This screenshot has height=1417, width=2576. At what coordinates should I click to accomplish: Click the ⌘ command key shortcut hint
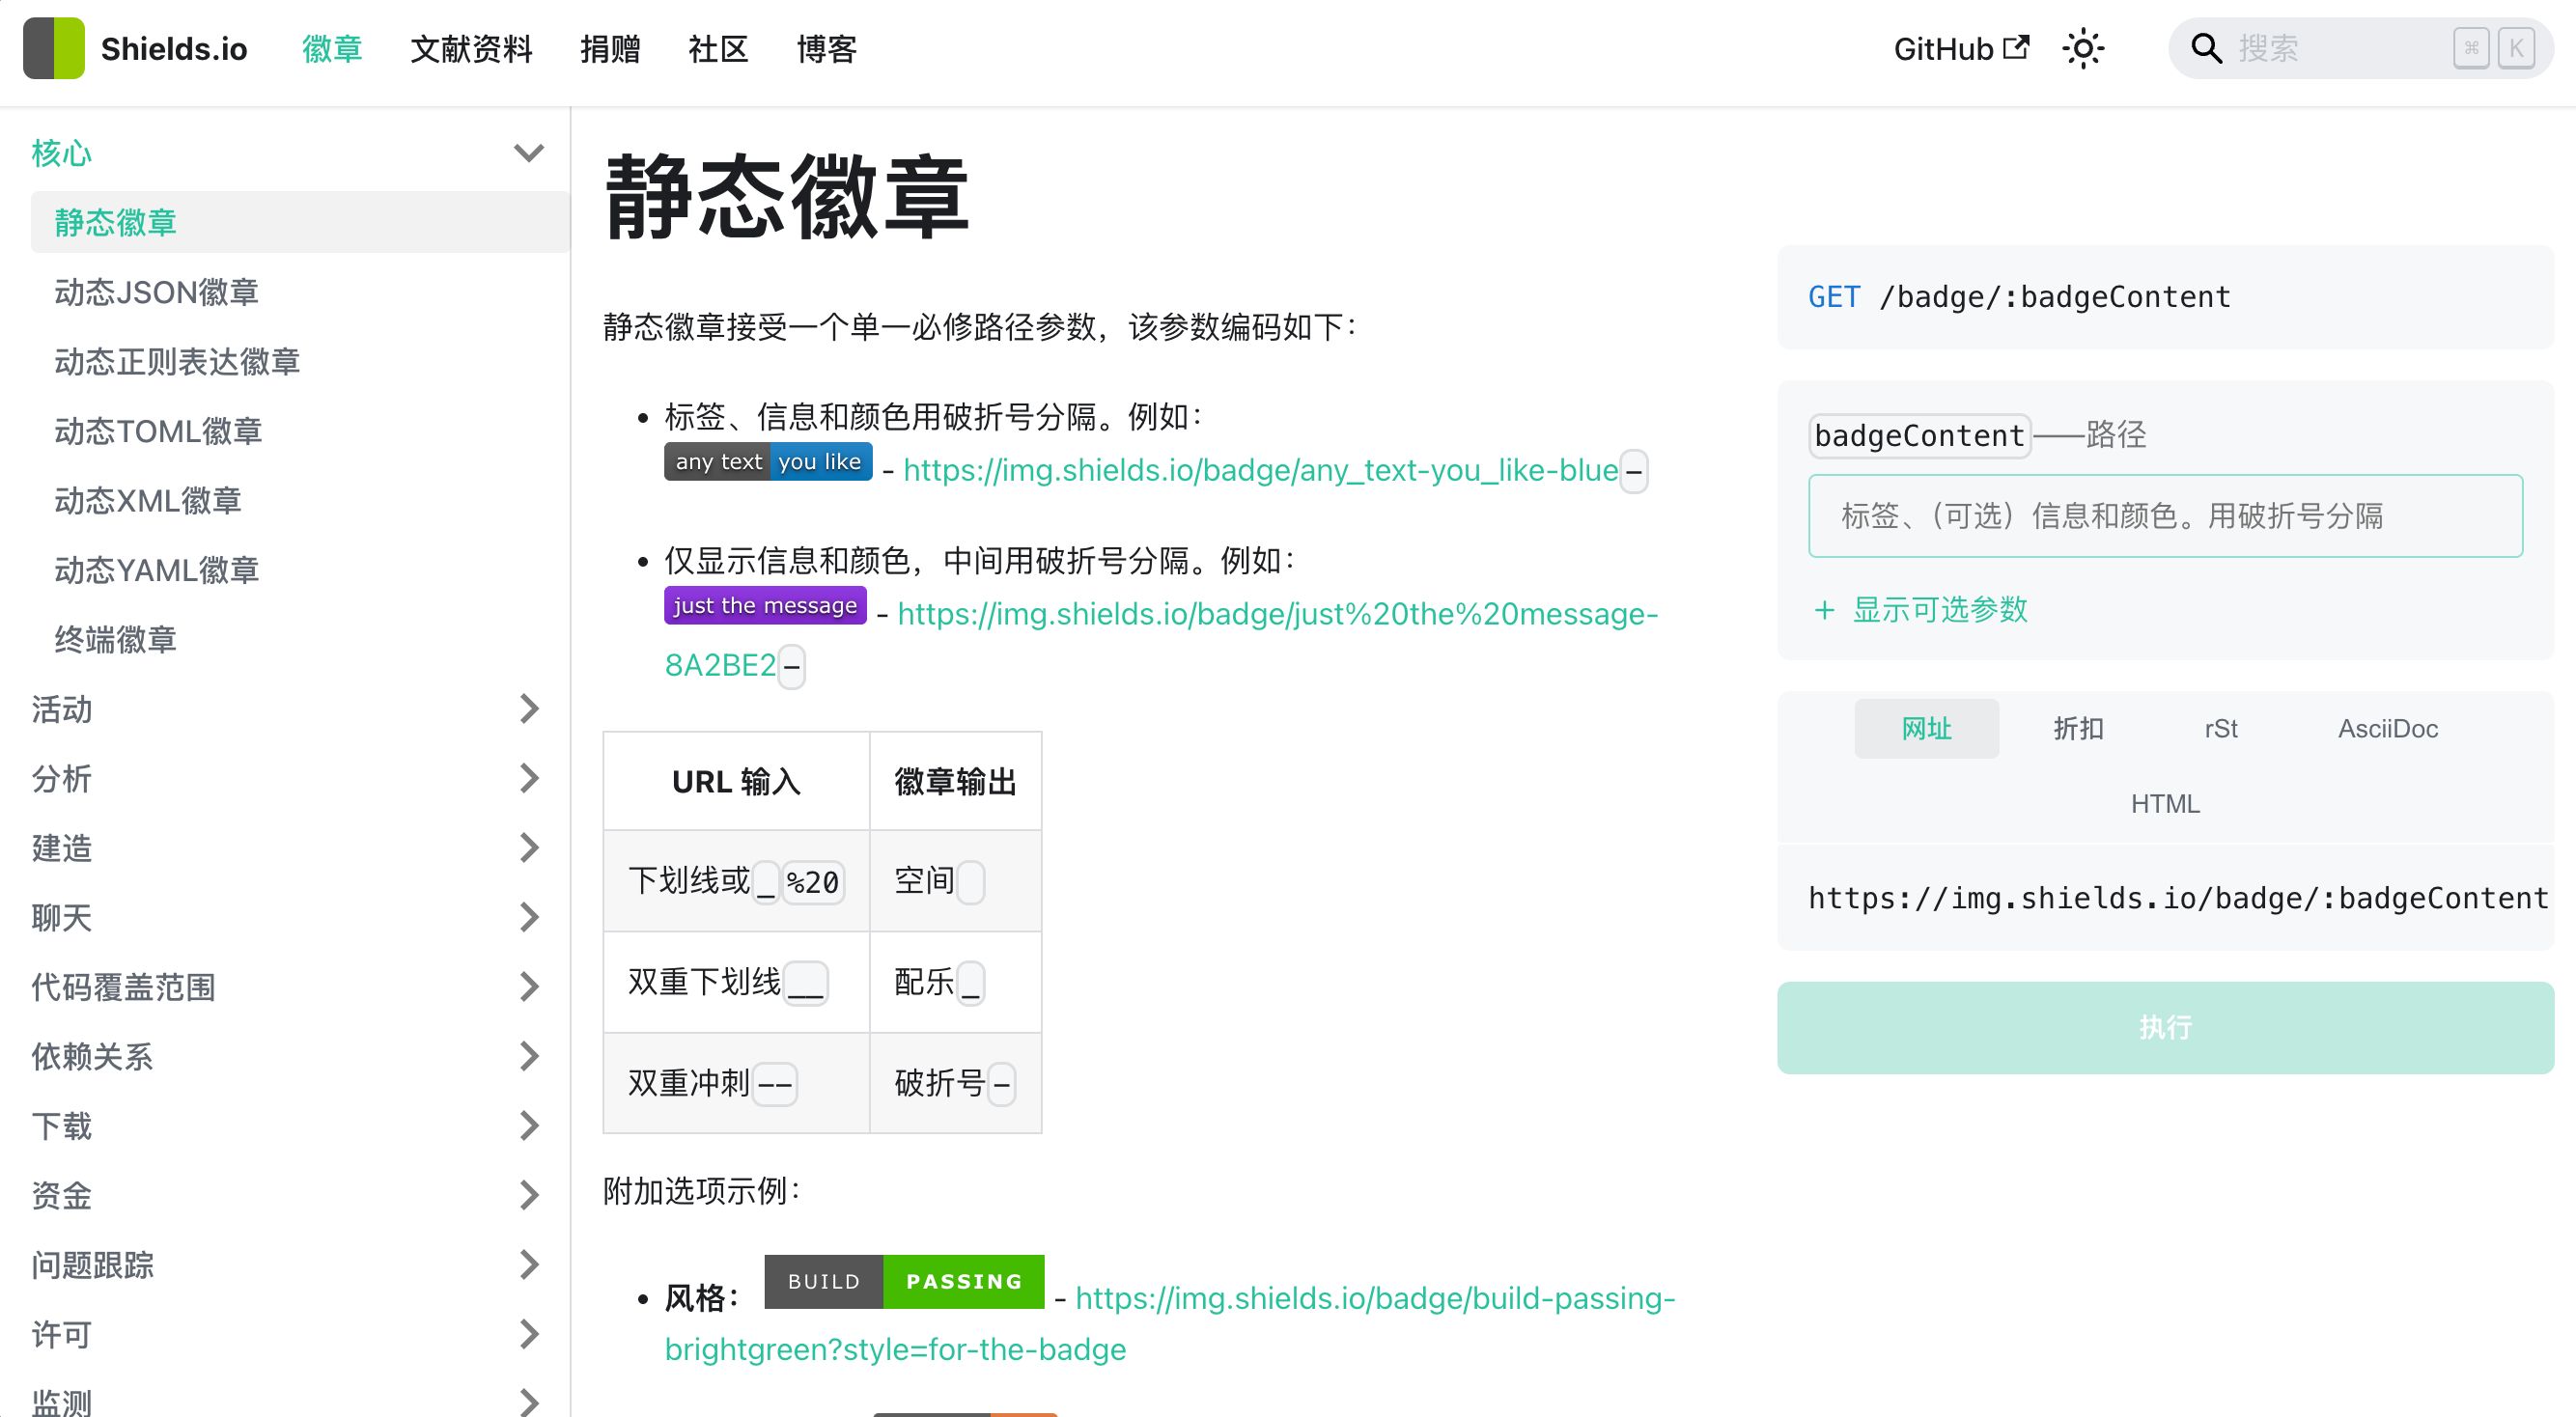[x=2471, y=48]
